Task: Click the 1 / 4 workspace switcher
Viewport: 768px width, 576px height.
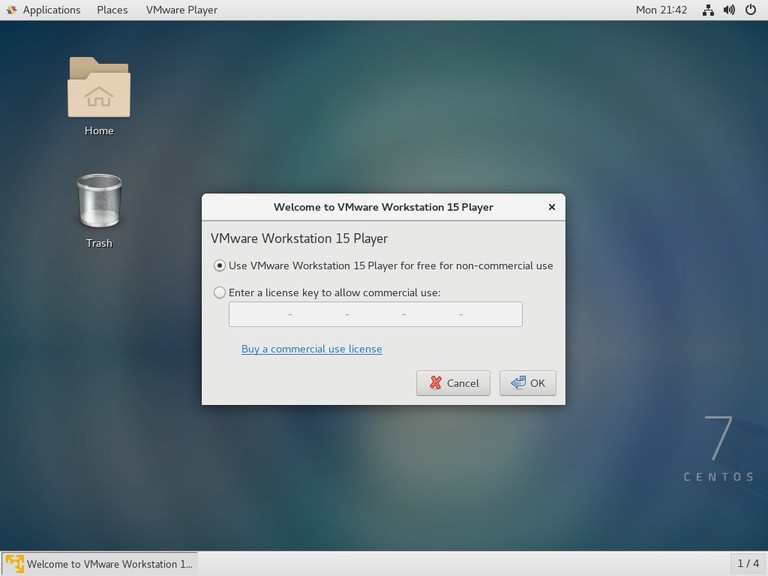Action: [747, 564]
